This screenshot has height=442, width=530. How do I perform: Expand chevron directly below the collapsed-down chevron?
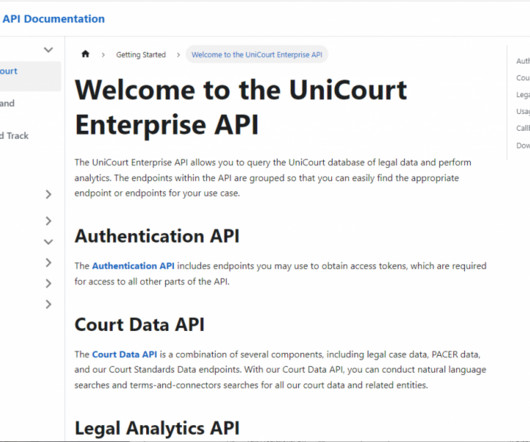(x=48, y=263)
